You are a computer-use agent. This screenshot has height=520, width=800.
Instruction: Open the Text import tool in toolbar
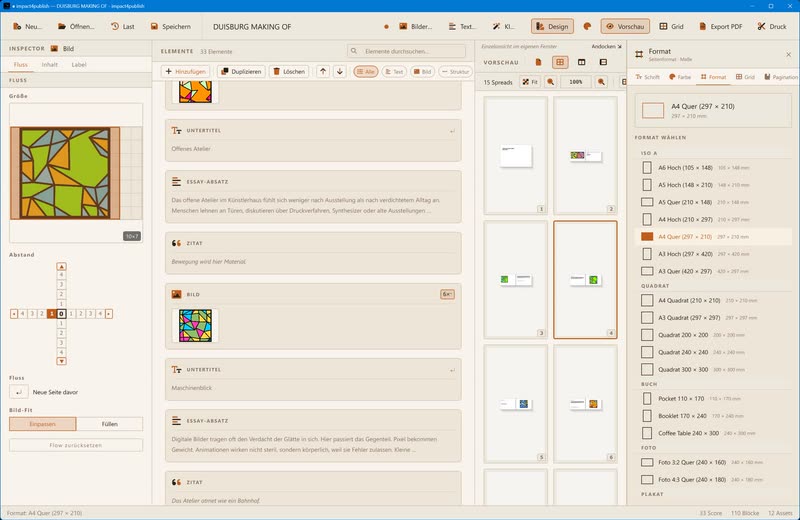(x=462, y=27)
